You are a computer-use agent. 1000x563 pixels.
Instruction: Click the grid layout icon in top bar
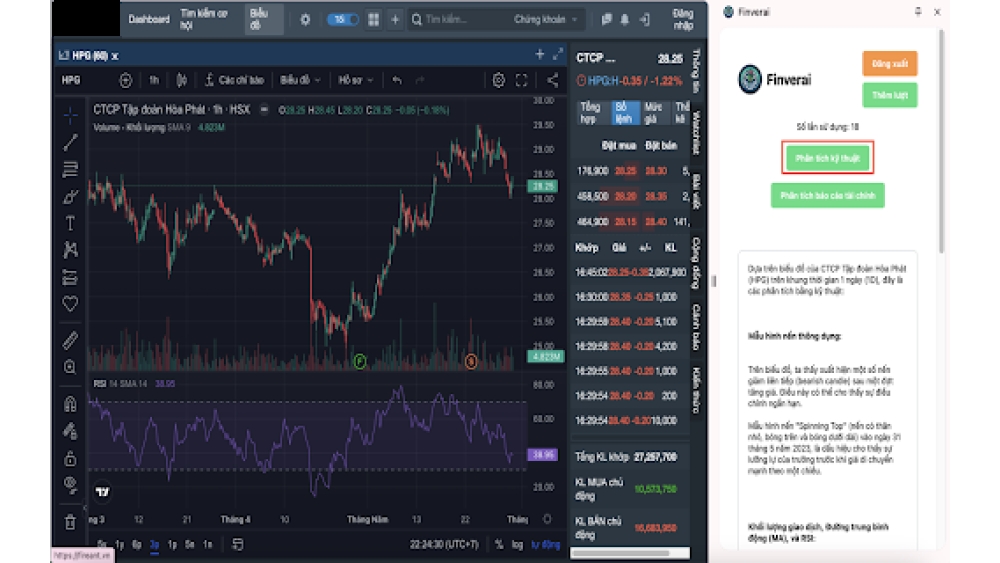click(x=374, y=20)
